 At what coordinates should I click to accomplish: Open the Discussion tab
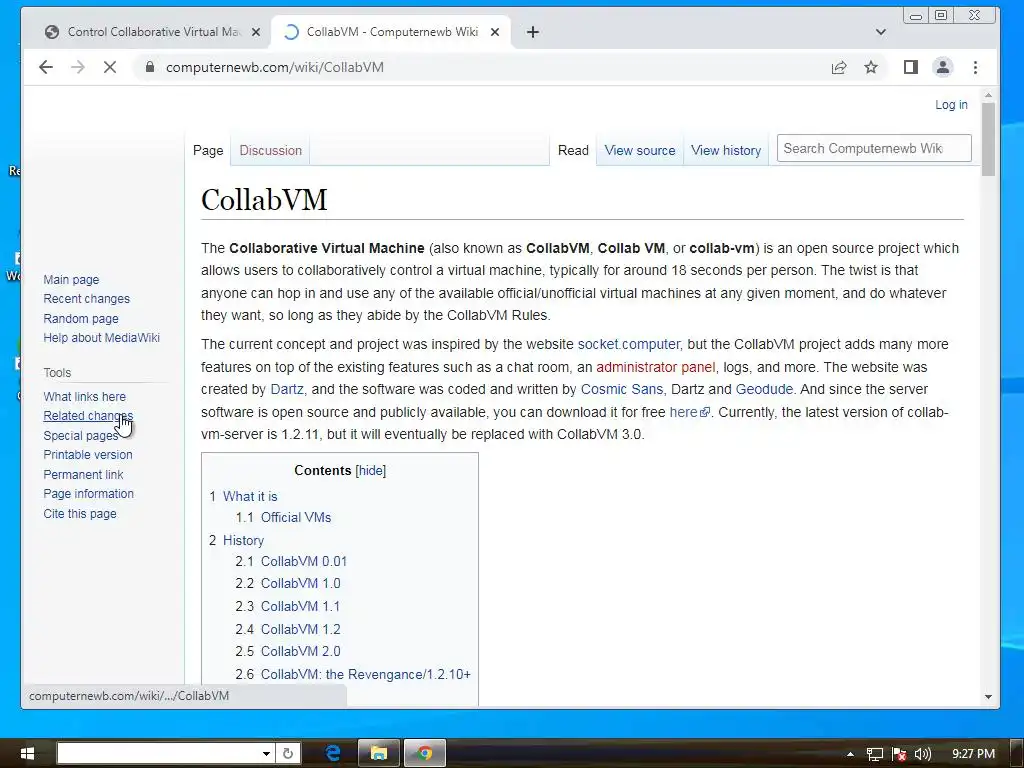pos(270,150)
